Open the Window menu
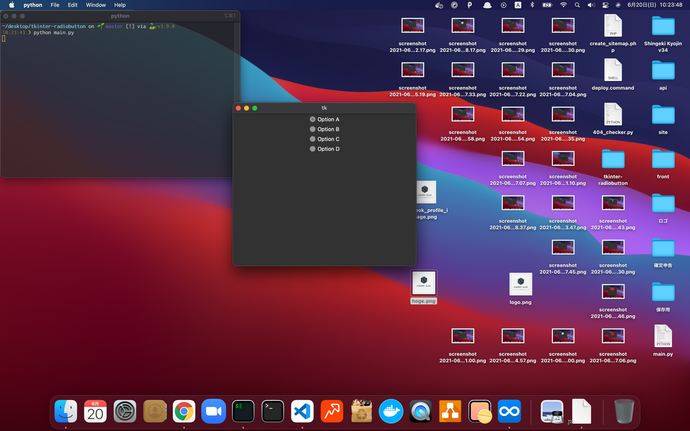Image resolution: width=690 pixels, height=431 pixels. click(95, 5)
